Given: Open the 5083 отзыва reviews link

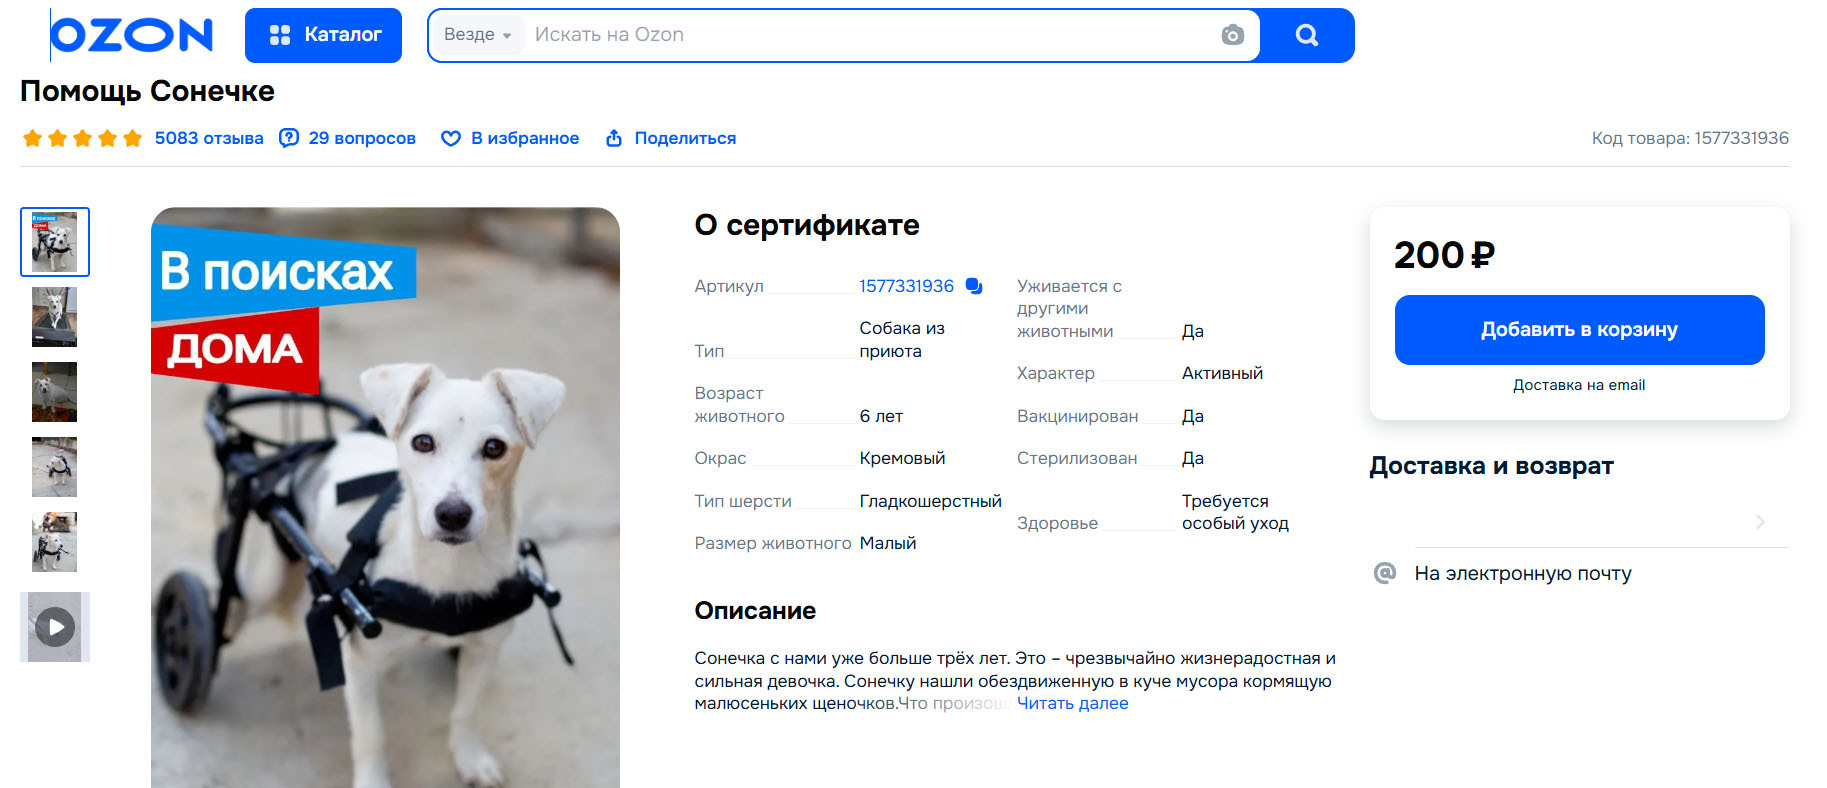Looking at the screenshot, I should point(208,138).
